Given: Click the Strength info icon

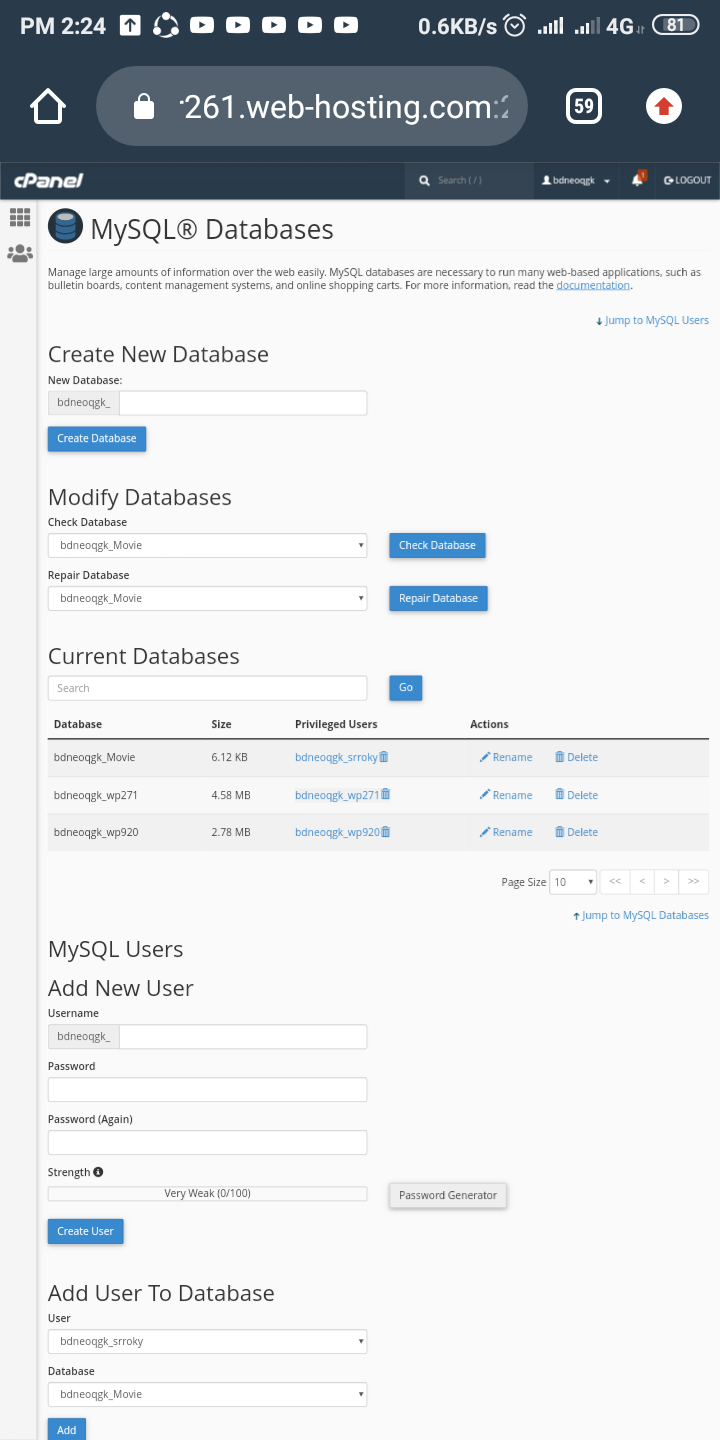Looking at the screenshot, I should [99, 1172].
